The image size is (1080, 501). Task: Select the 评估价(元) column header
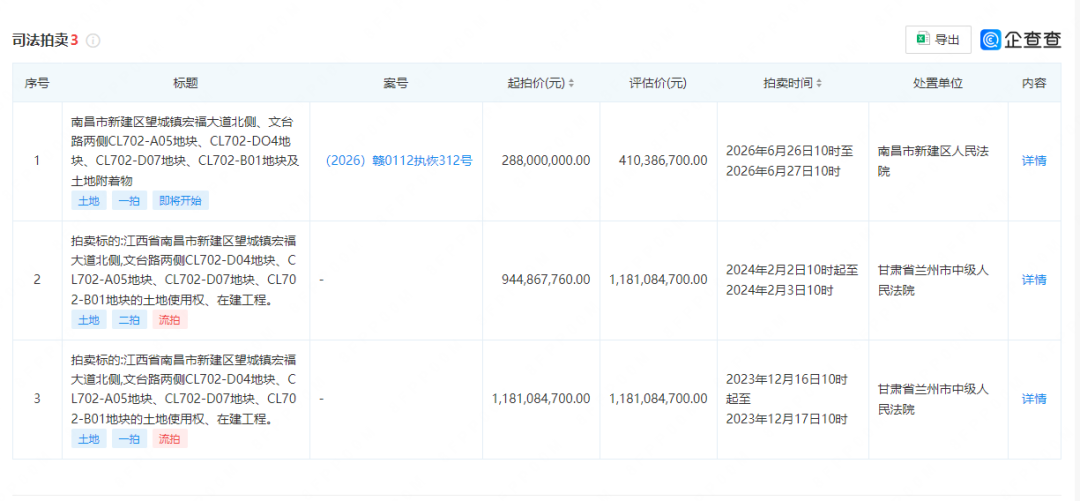click(x=658, y=83)
